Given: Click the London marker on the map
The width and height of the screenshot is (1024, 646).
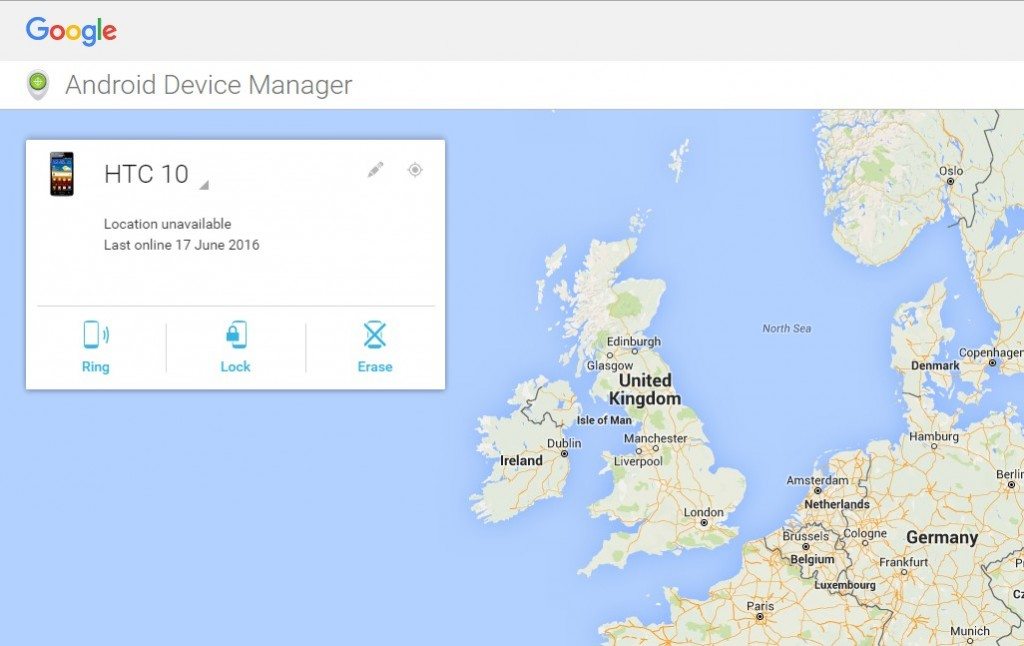Looking at the screenshot, I should pyautogui.click(x=704, y=523).
